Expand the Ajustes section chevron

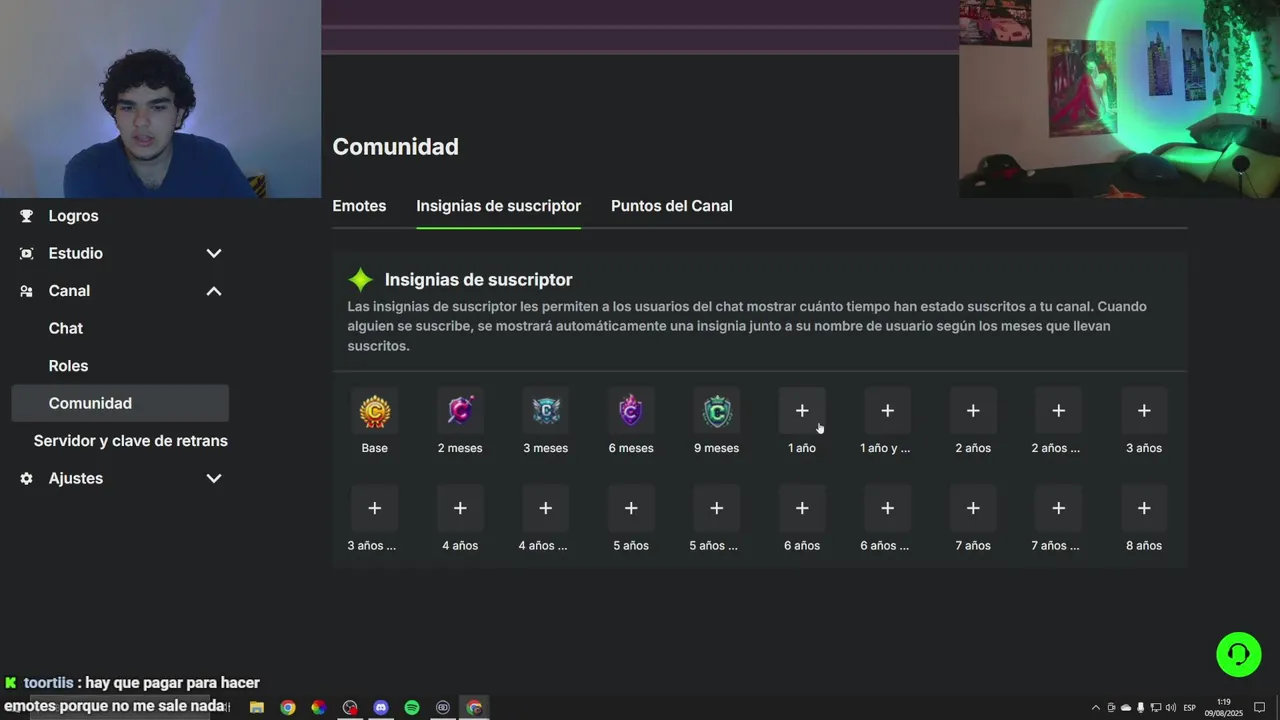214,479
